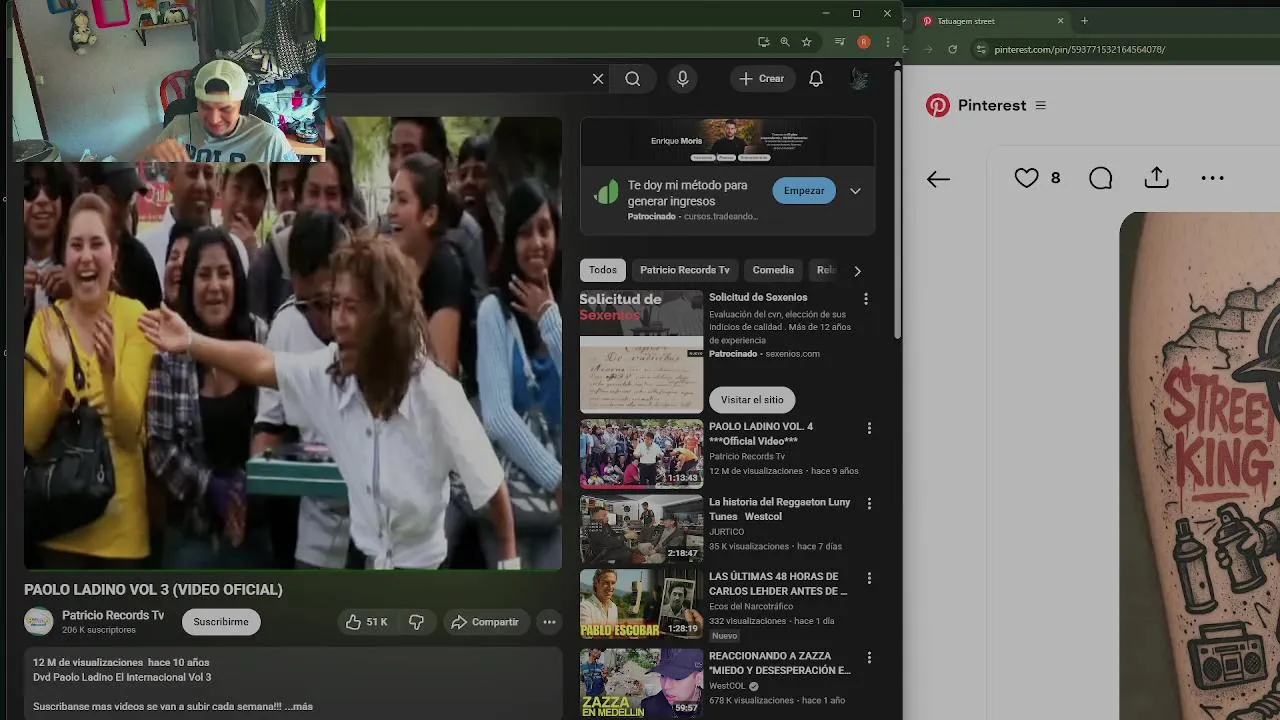Open Solicitud de Sexenios ad thumbnail
This screenshot has height=720, width=1280.
tap(641, 352)
